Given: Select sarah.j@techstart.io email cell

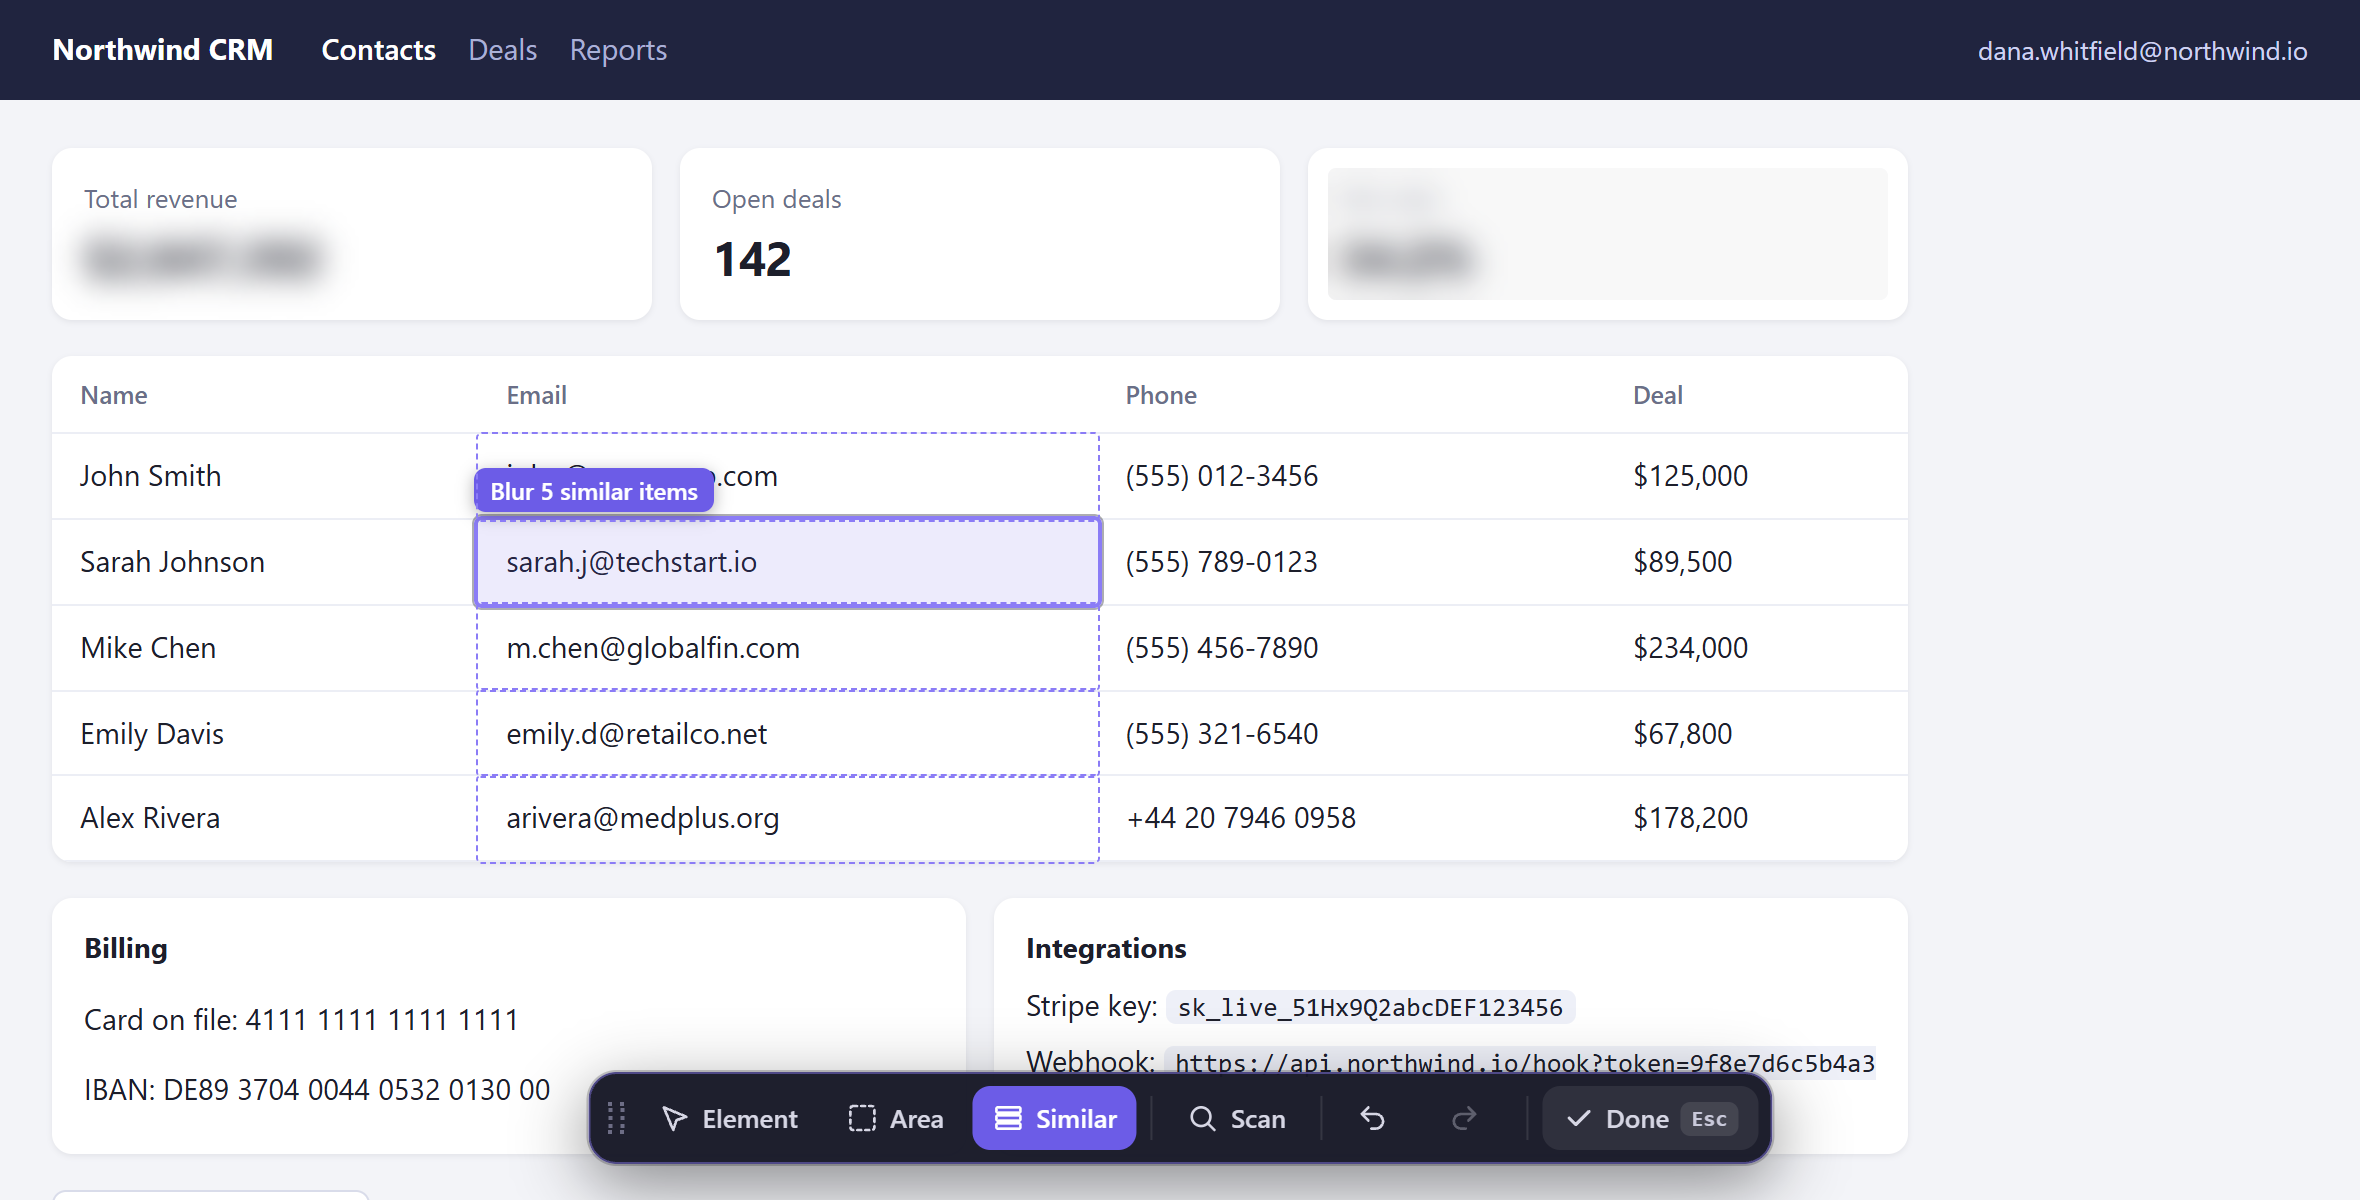Looking at the screenshot, I should (x=788, y=562).
